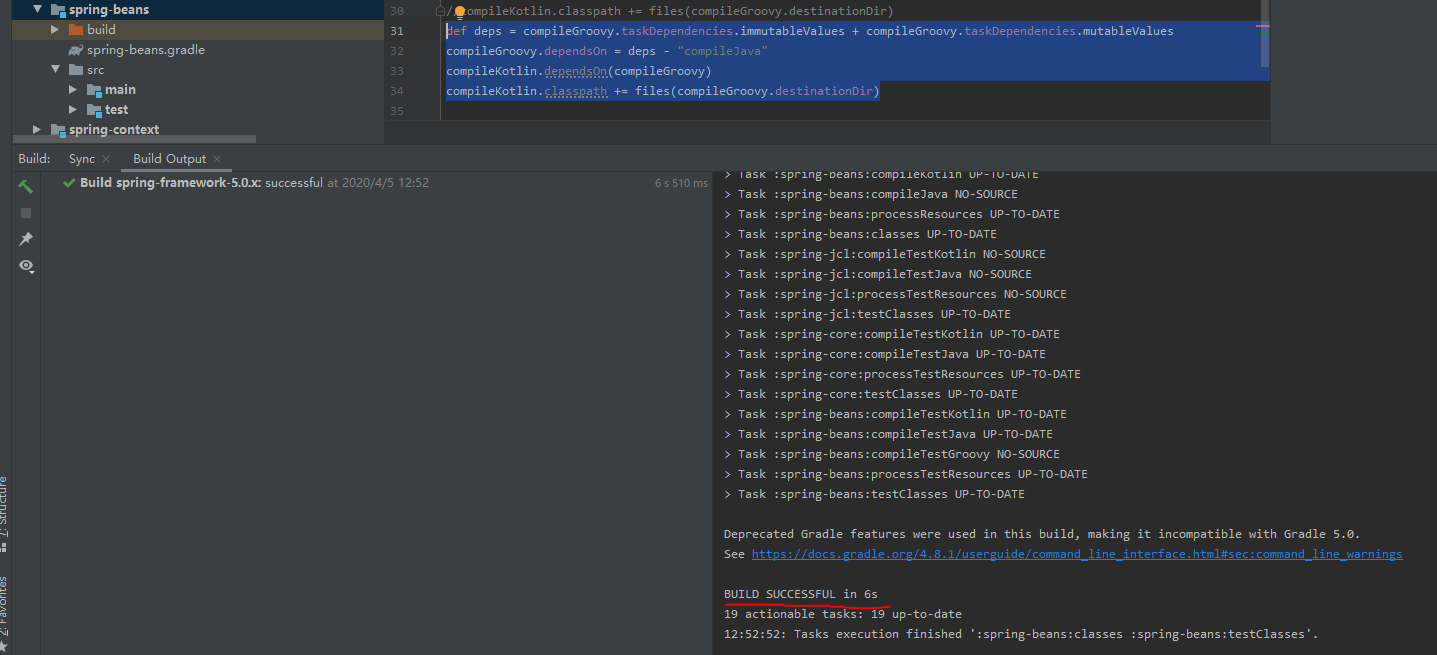
Task: Click the green checkmark build success icon
Action: [x=69, y=183]
